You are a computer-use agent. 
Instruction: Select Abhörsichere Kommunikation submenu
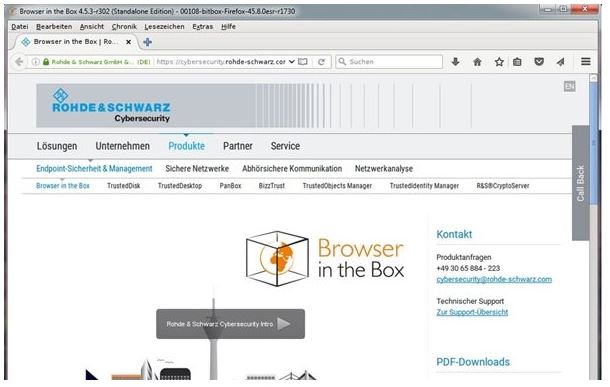tap(292, 169)
